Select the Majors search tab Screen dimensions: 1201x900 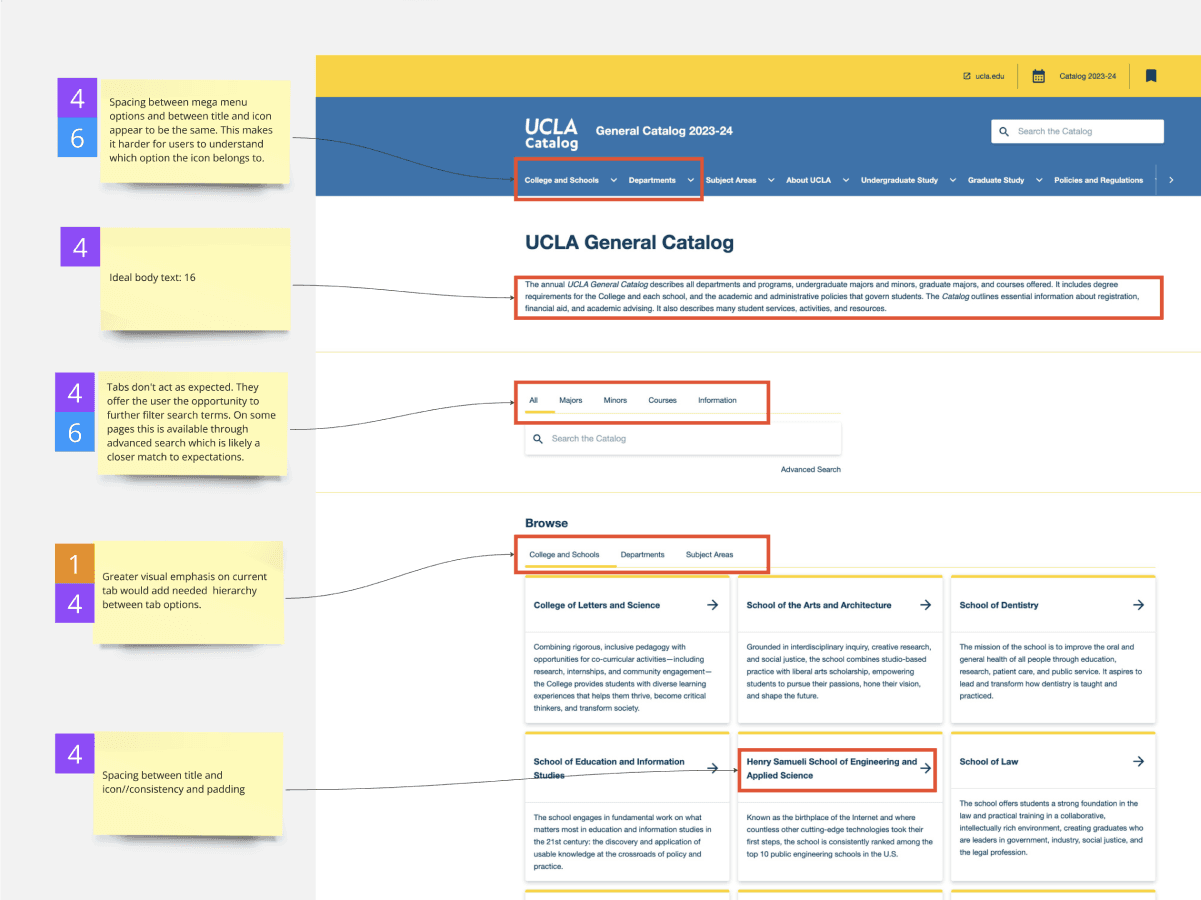[571, 400]
